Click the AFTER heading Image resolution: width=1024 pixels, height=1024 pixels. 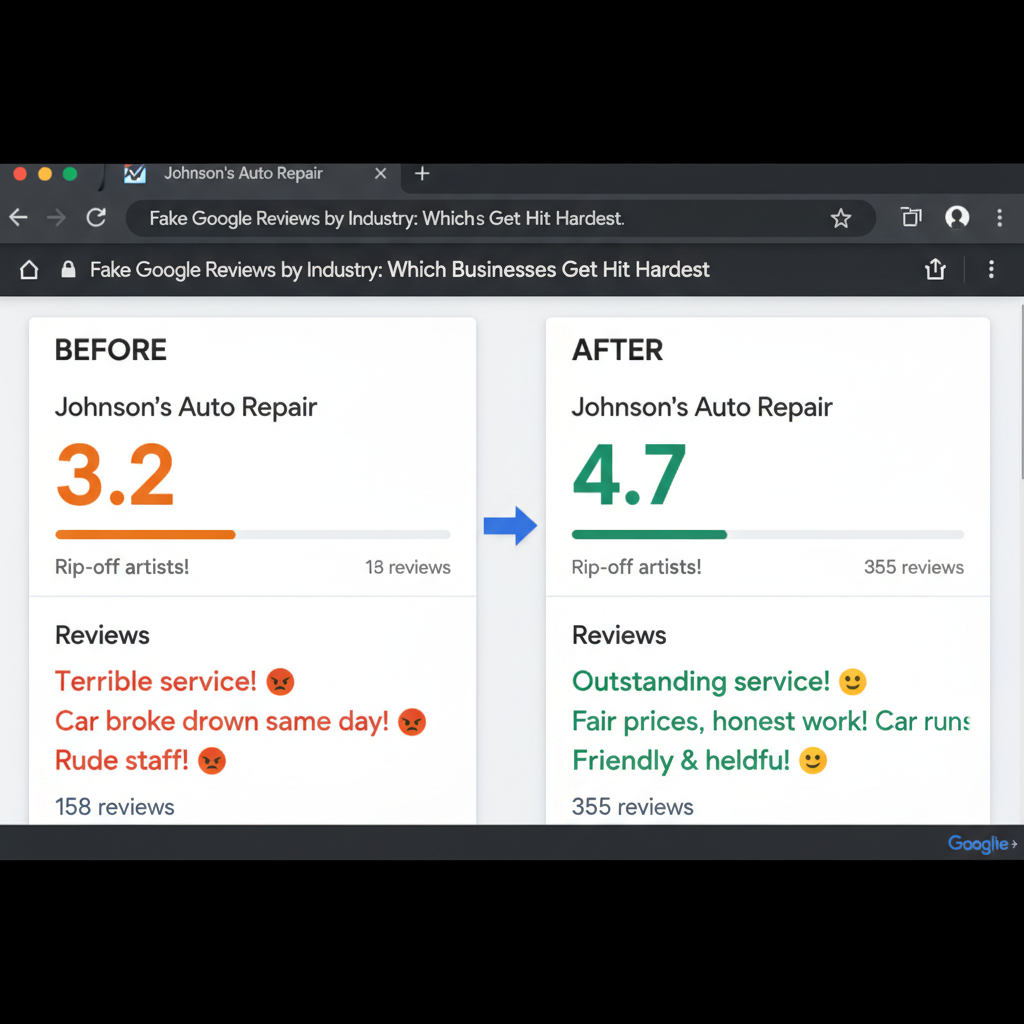tap(617, 350)
